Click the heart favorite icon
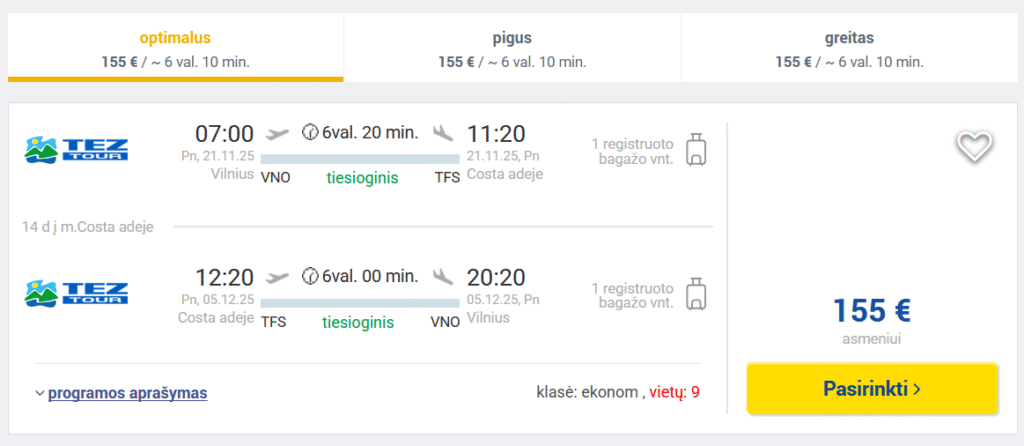This screenshot has width=1024, height=446. click(x=973, y=148)
